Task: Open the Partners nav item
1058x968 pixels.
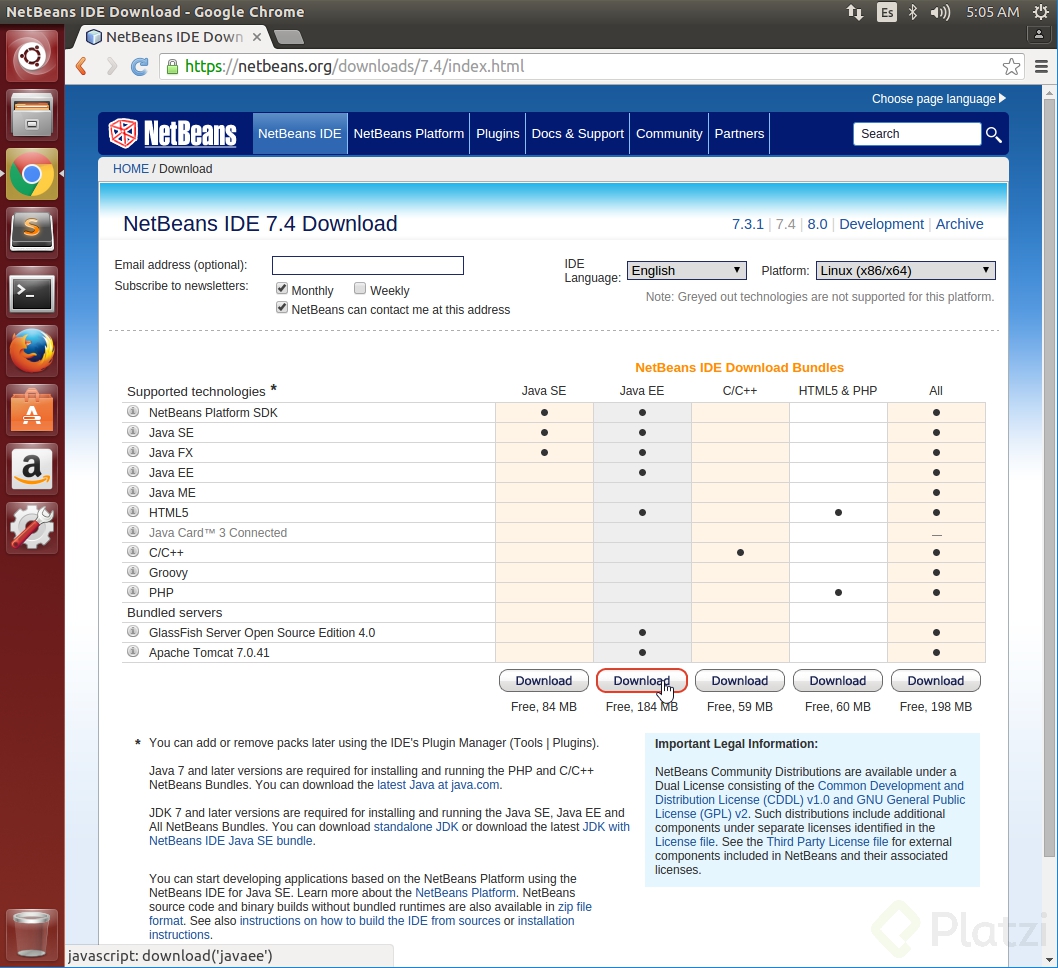Action: tap(740, 134)
